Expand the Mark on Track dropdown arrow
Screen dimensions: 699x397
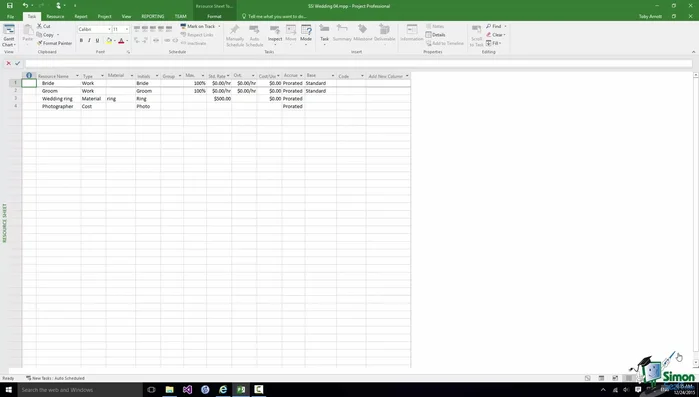point(219,26)
